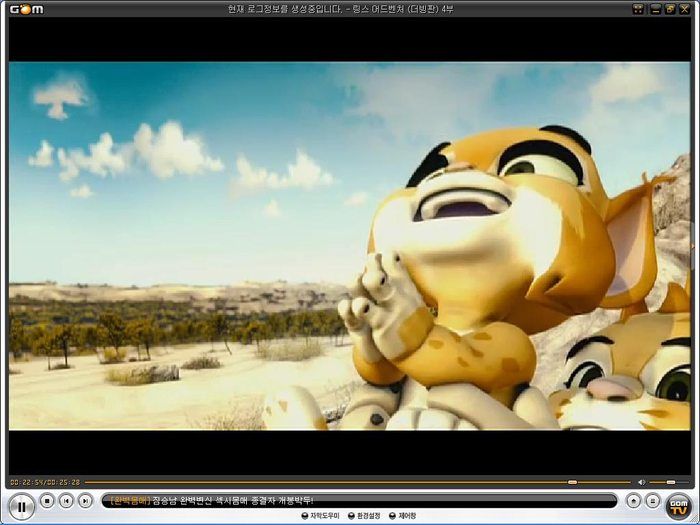Toggle the elapsed time display
The width and height of the screenshot is (700, 525).
tap(45, 482)
